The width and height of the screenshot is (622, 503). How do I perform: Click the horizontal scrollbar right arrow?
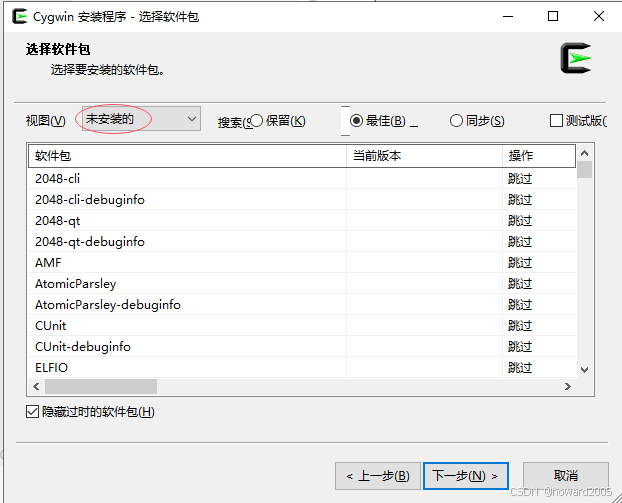tap(568, 386)
